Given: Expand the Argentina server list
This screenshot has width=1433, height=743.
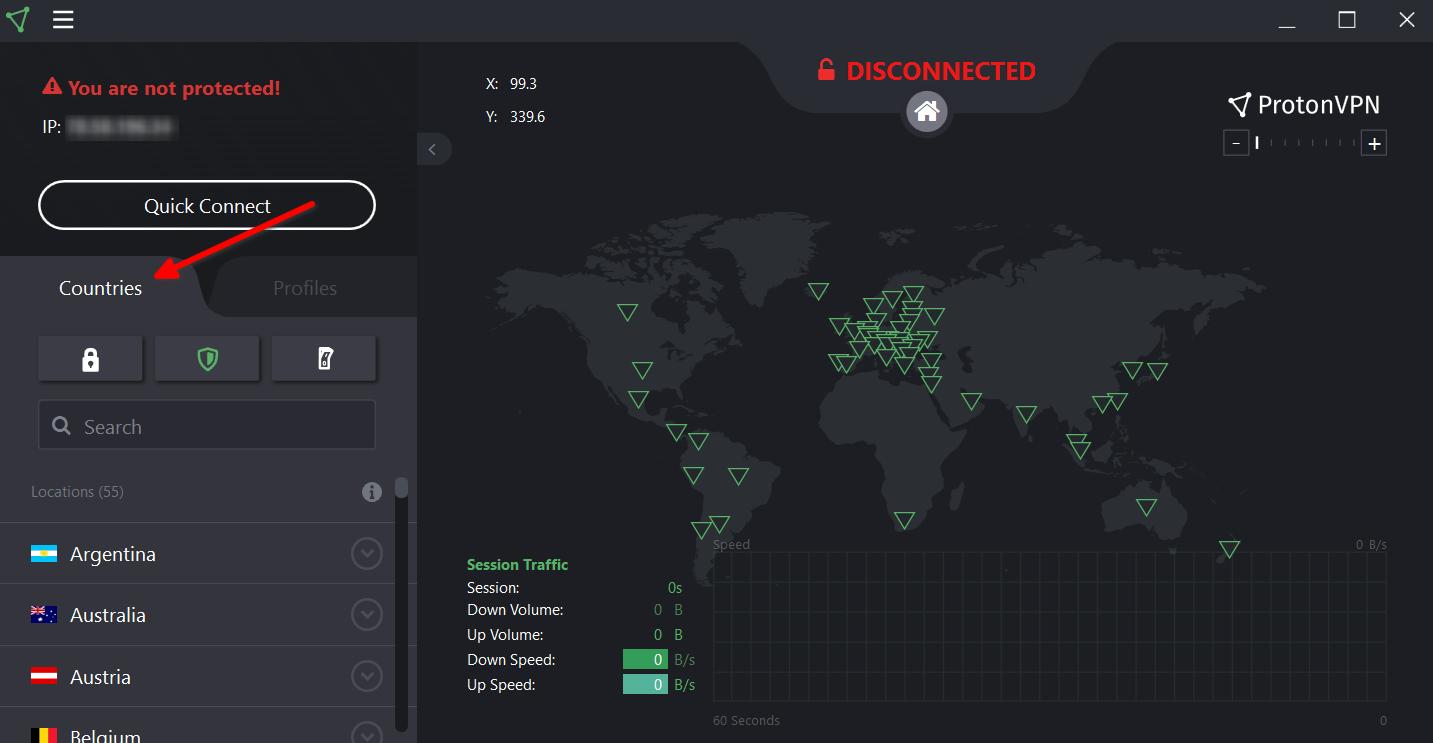Looking at the screenshot, I should (x=367, y=553).
